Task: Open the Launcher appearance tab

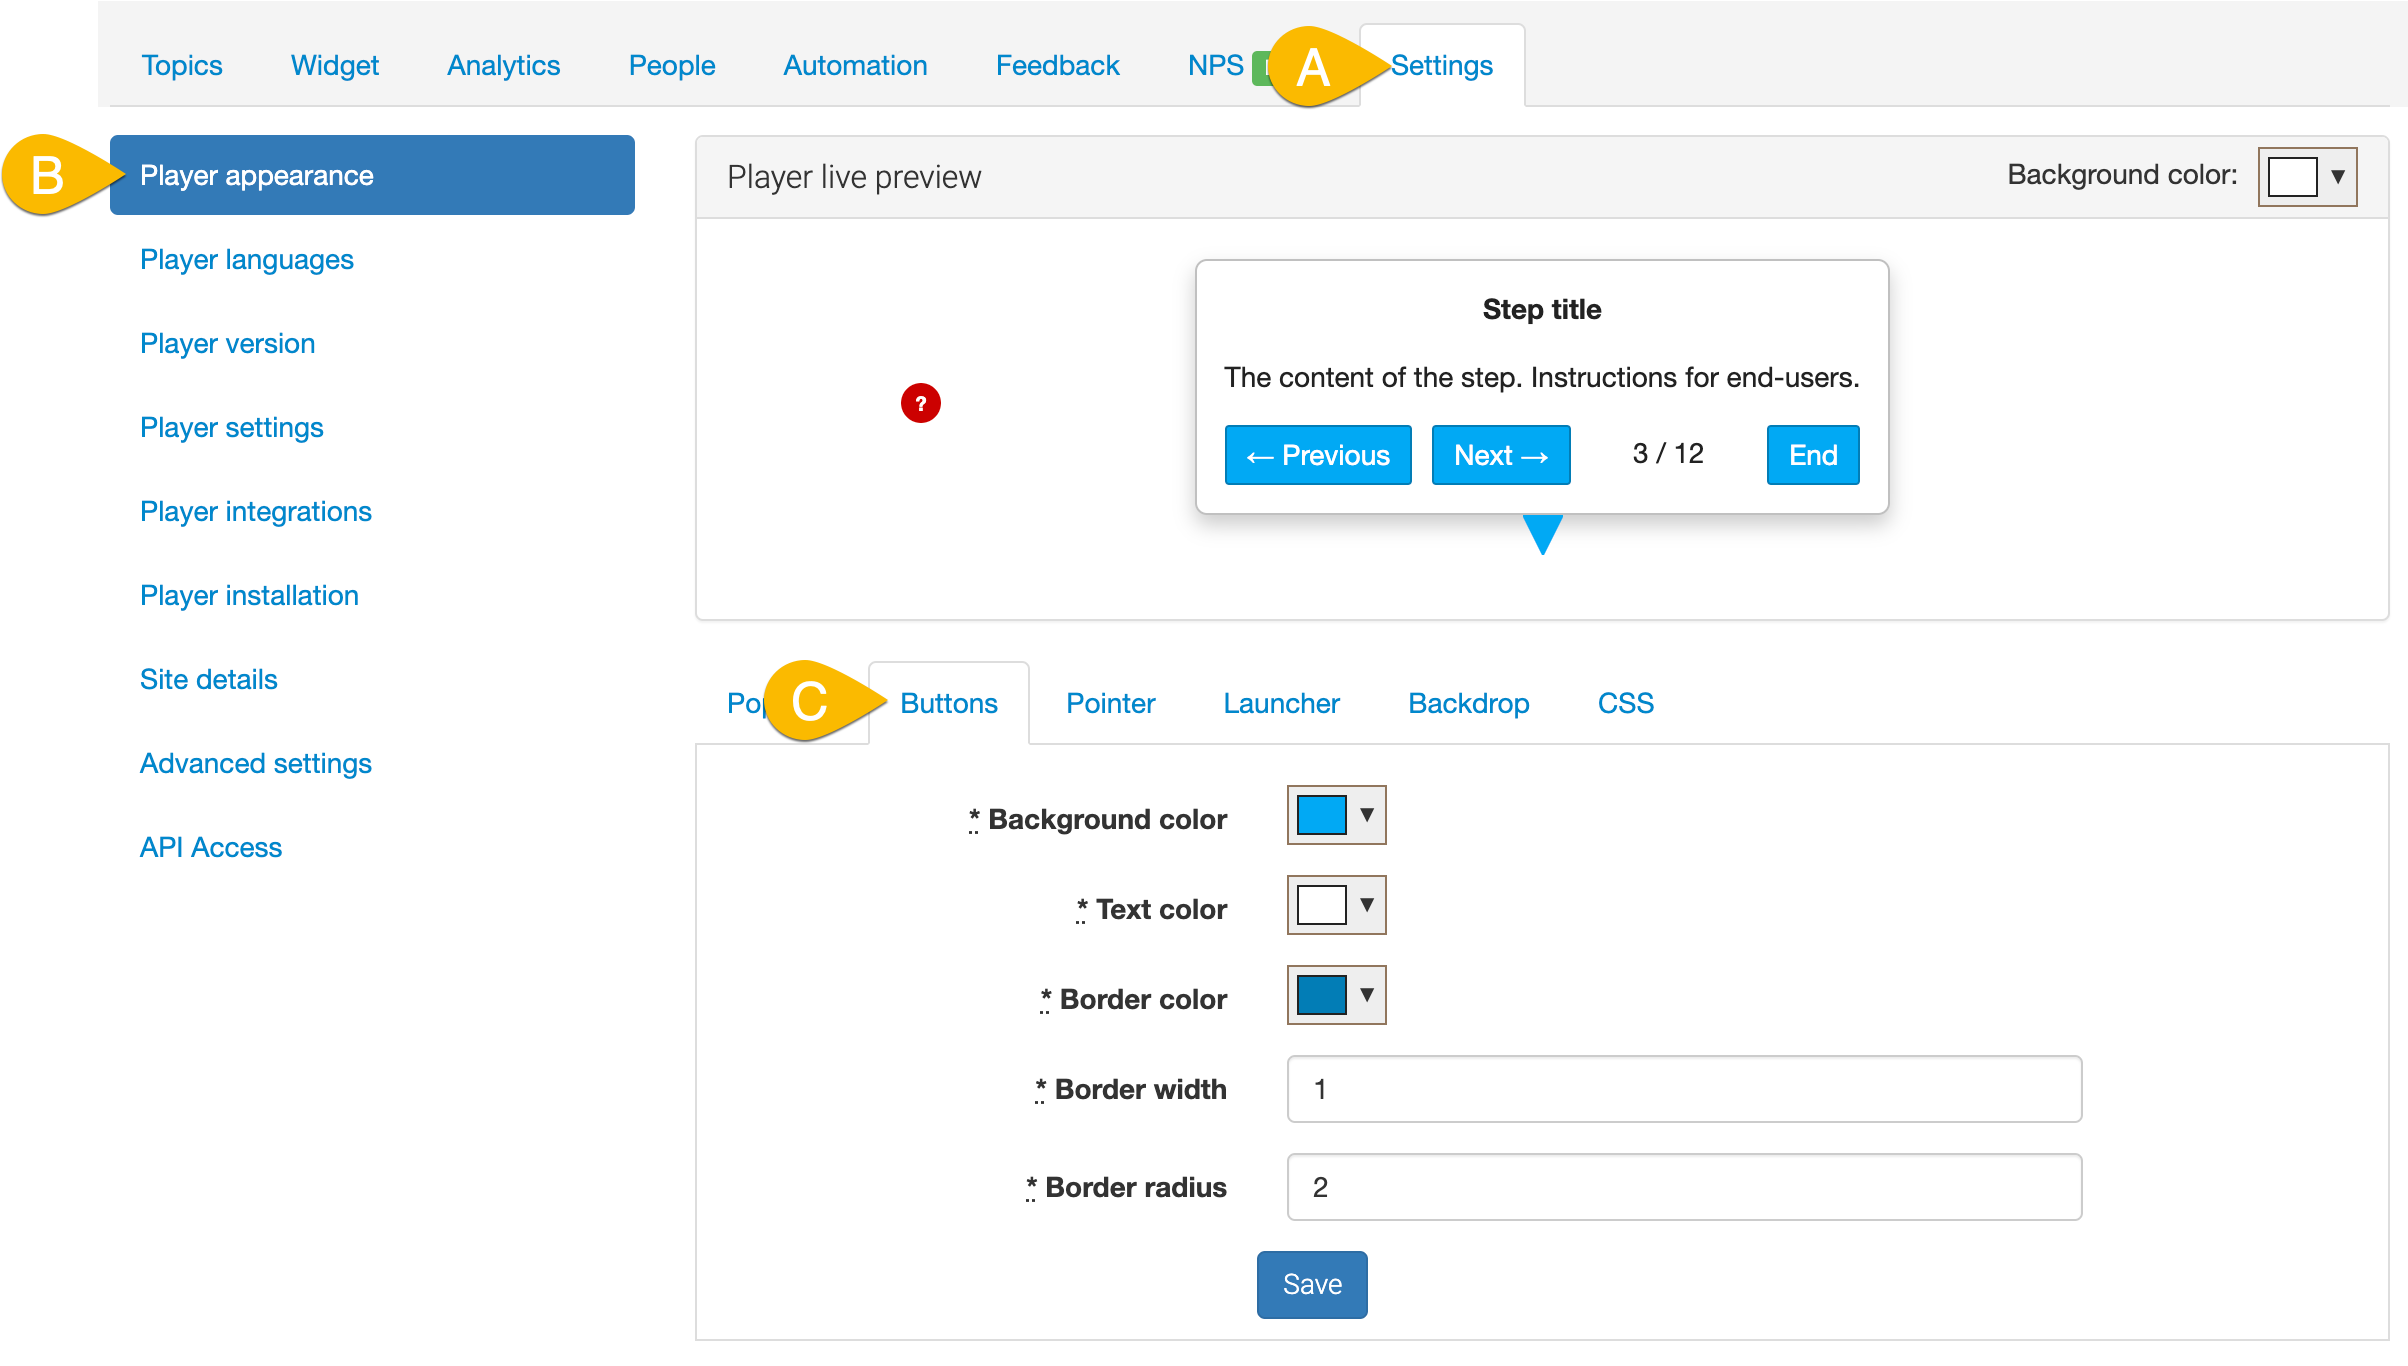Action: (1281, 703)
